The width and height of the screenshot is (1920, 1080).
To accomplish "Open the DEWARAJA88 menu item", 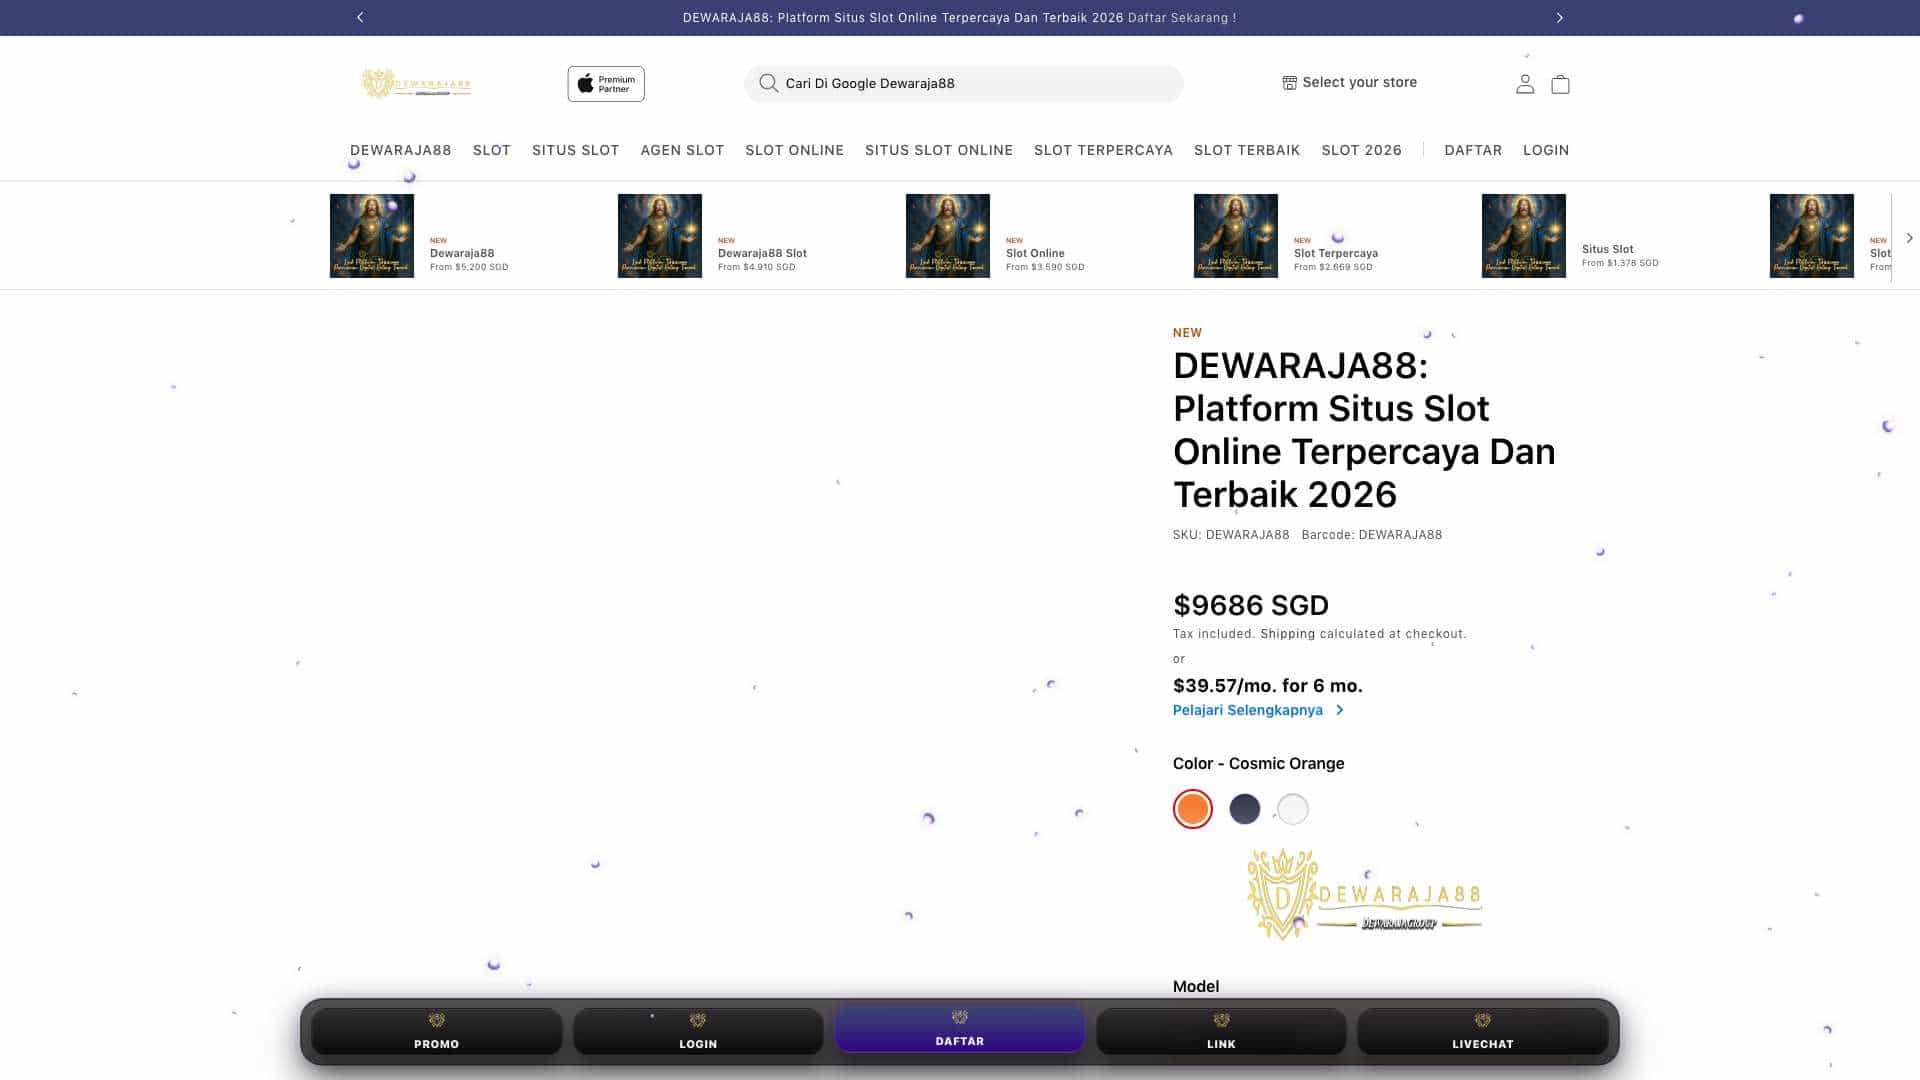I will click(x=400, y=150).
